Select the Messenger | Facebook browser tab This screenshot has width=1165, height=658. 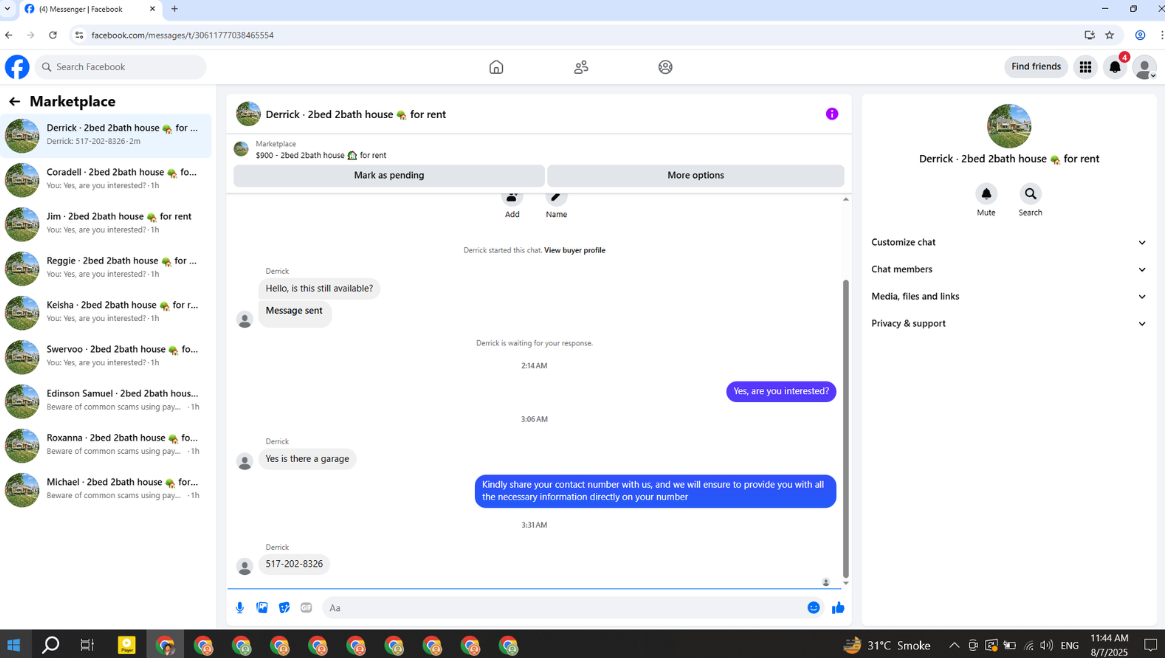(89, 9)
